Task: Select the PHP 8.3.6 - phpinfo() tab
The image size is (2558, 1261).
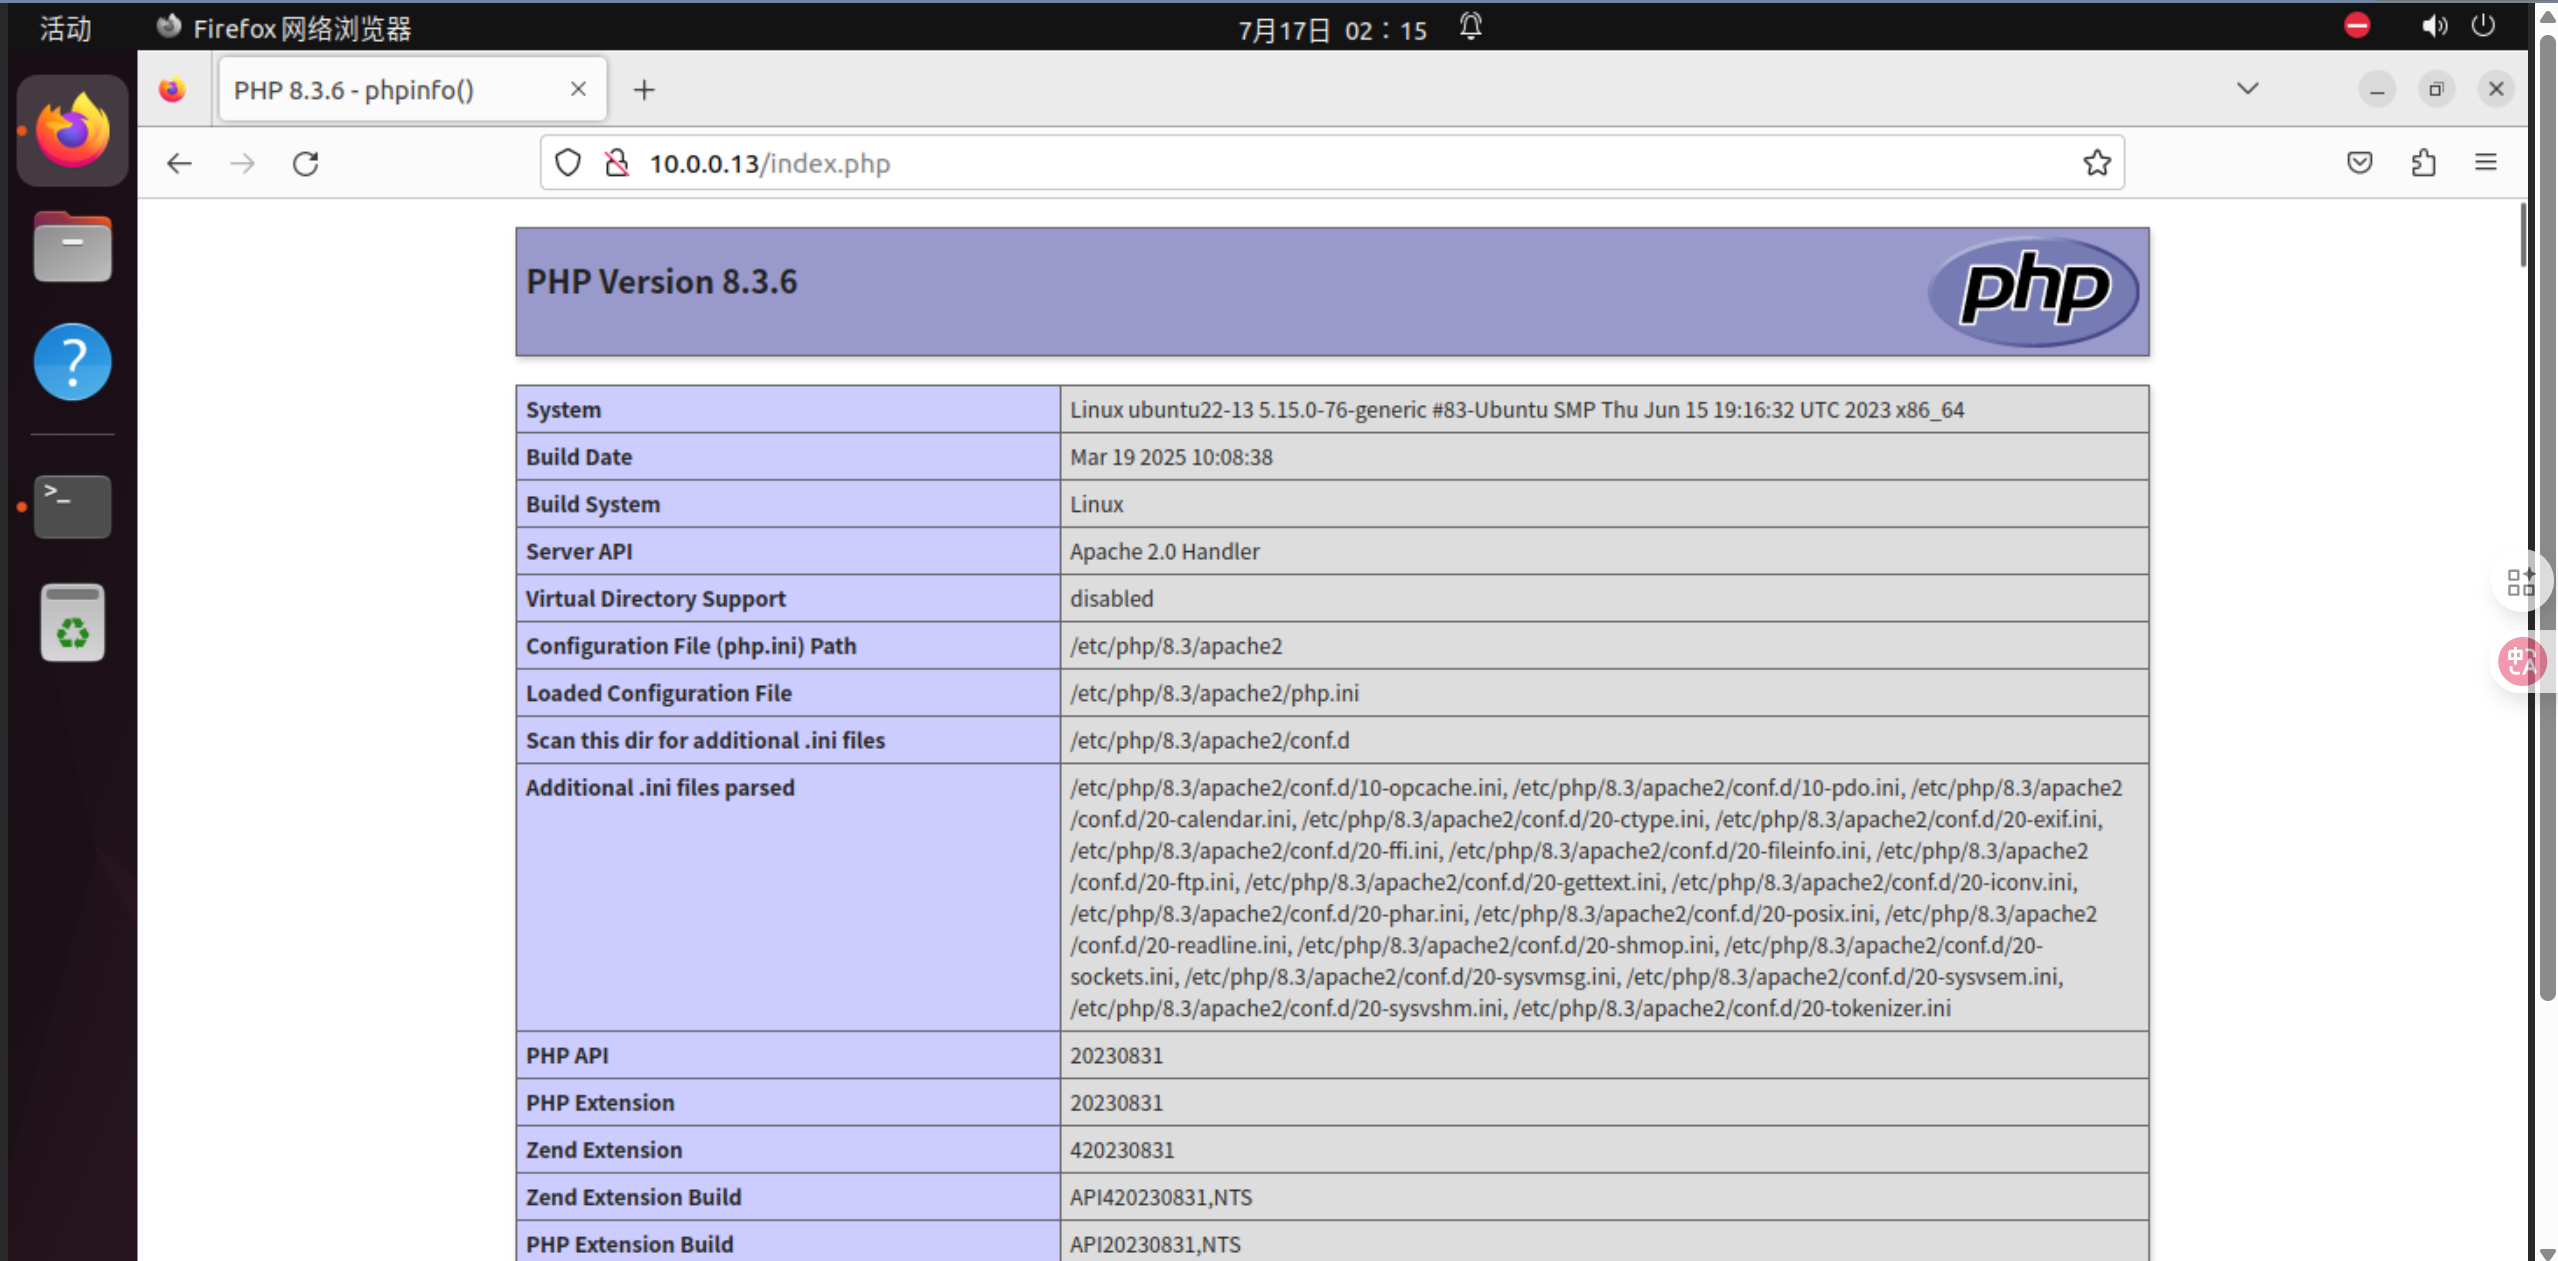Action: click(x=413, y=90)
